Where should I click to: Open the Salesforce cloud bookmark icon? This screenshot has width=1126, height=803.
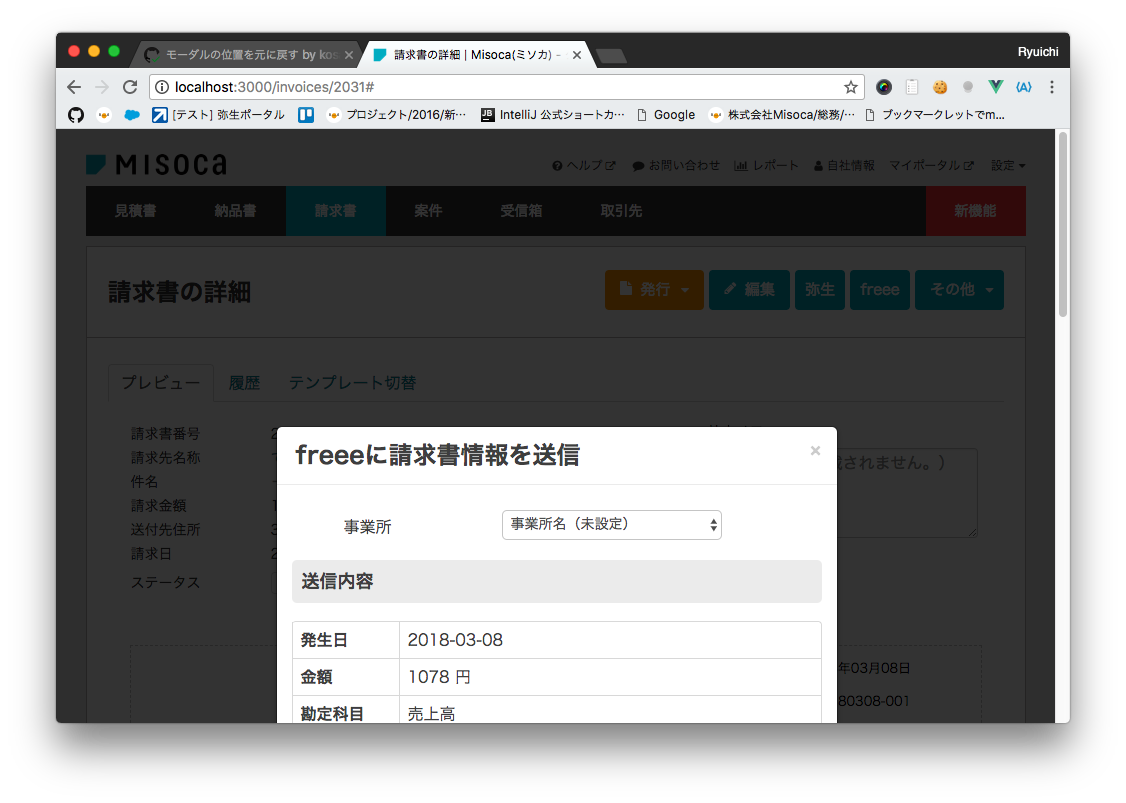[132, 115]
